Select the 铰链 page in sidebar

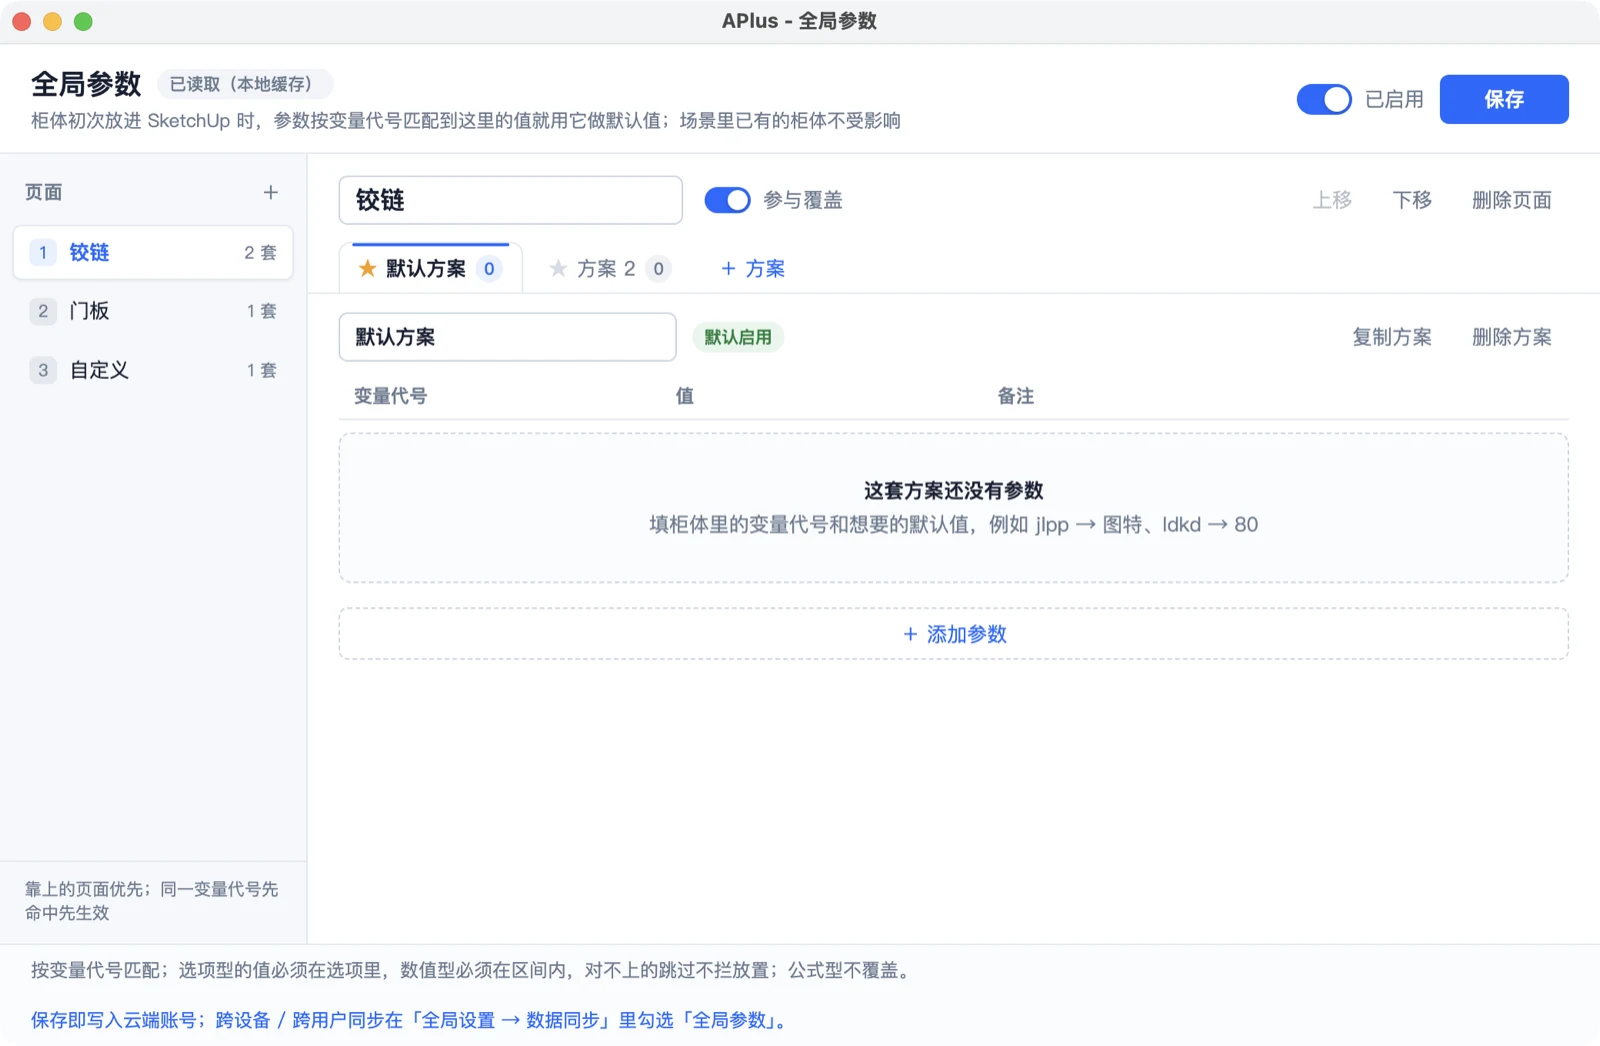pyautogui.click(x=153, y=252)
